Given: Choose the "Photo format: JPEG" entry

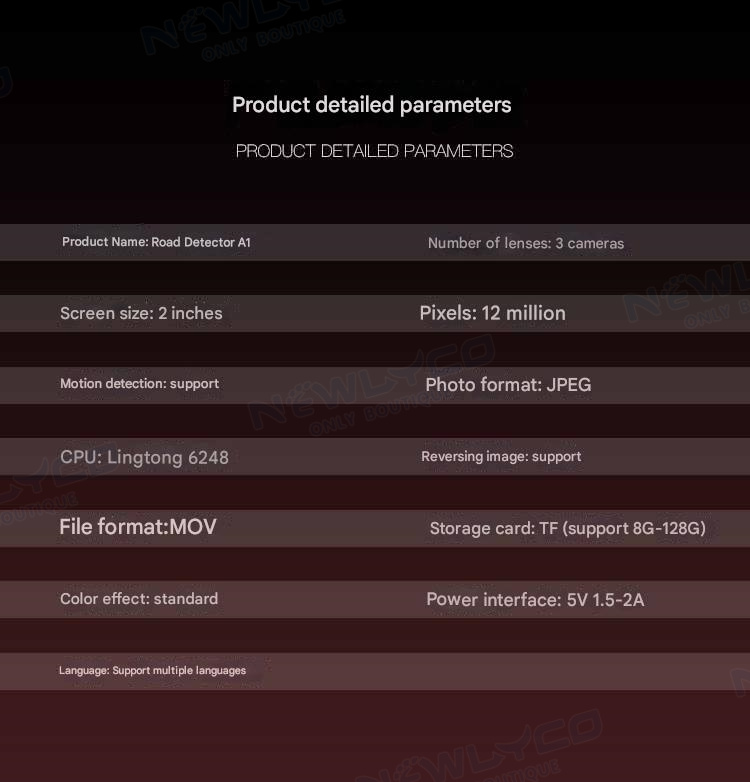Looking at the screenshot, I should click(508, 385).
